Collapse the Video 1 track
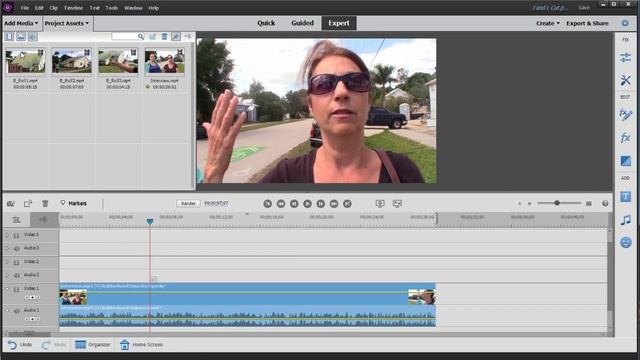Viewport: 640px width, 360px height. [x=7, y=289]
